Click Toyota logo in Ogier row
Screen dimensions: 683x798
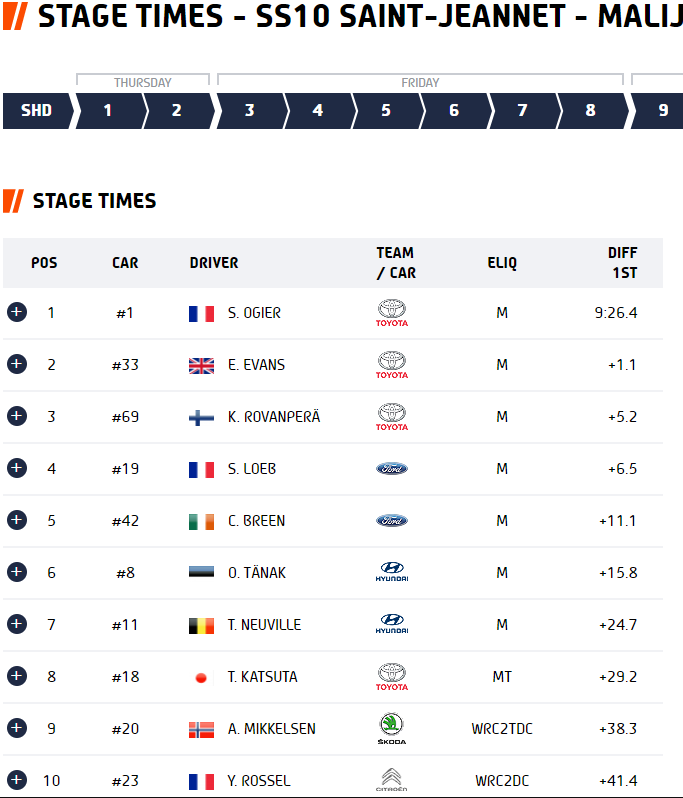pyautogui.click(x=392, y=312)
